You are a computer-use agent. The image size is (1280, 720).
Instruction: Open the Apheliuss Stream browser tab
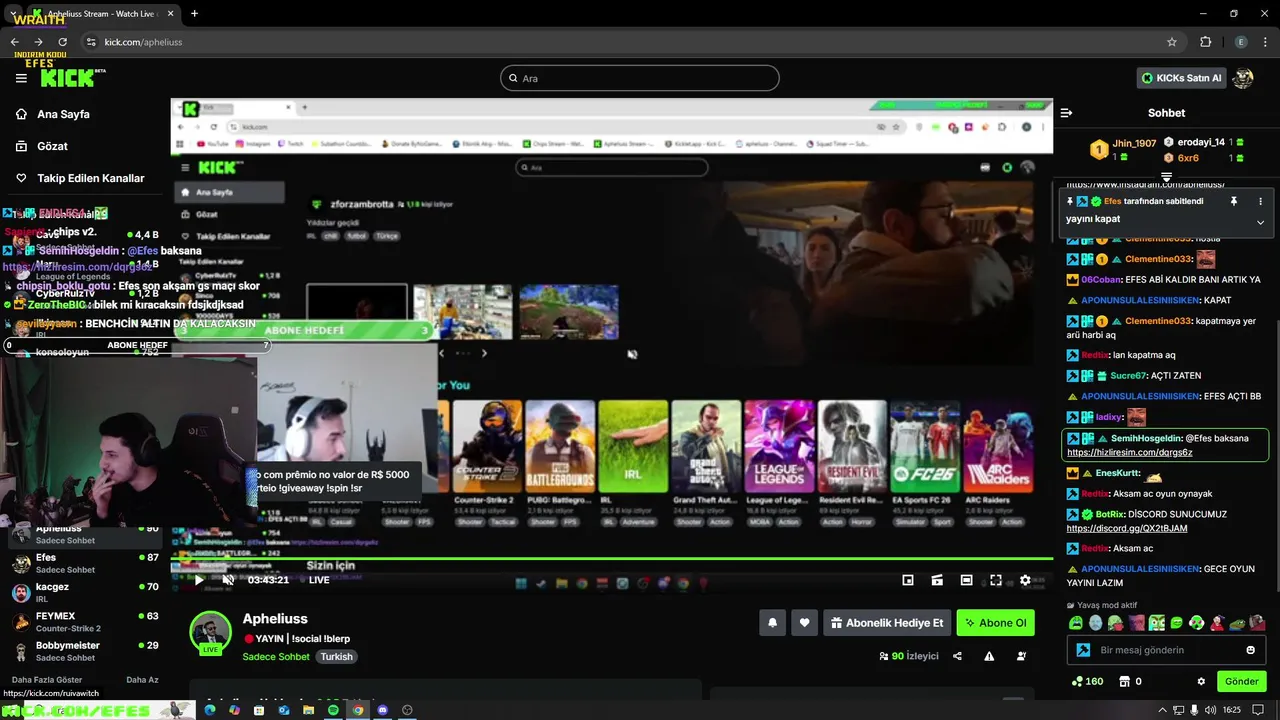pyautogui.click(x=104, y=14)
